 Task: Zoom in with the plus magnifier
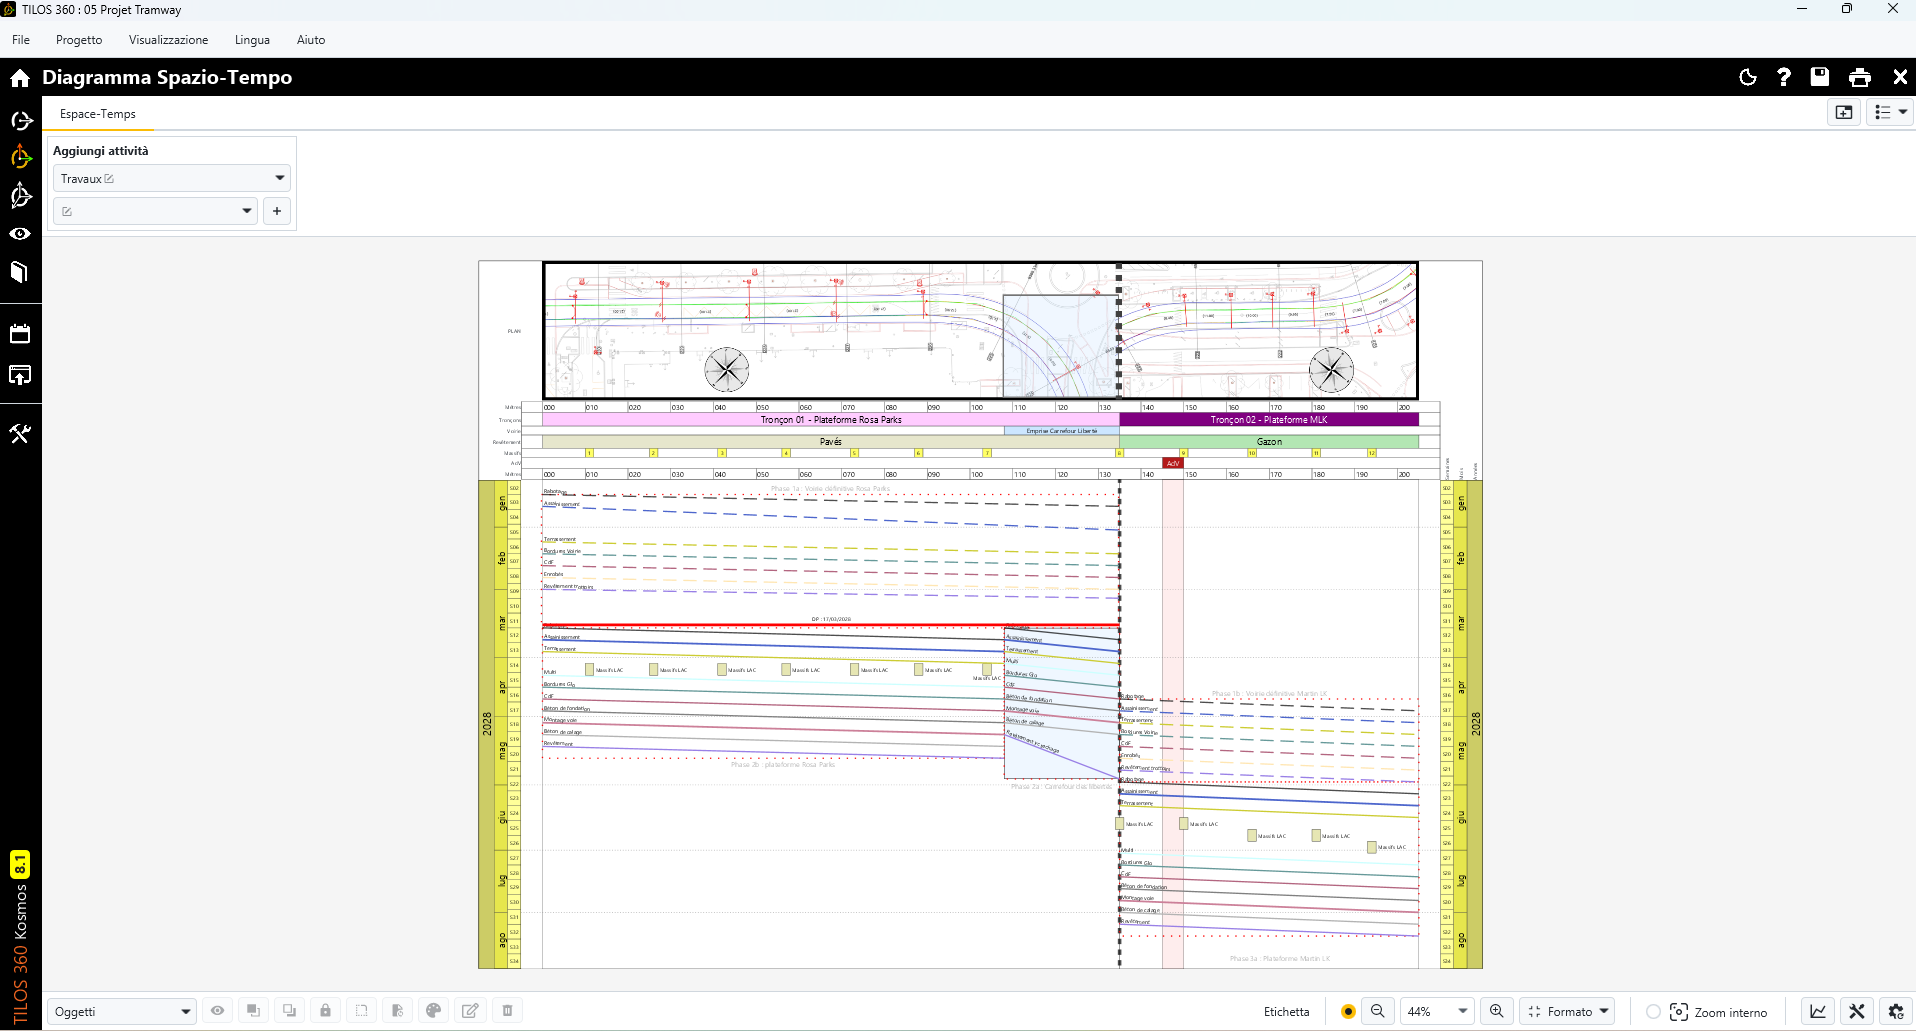pyautogui.click(x=1496, y=1011)
